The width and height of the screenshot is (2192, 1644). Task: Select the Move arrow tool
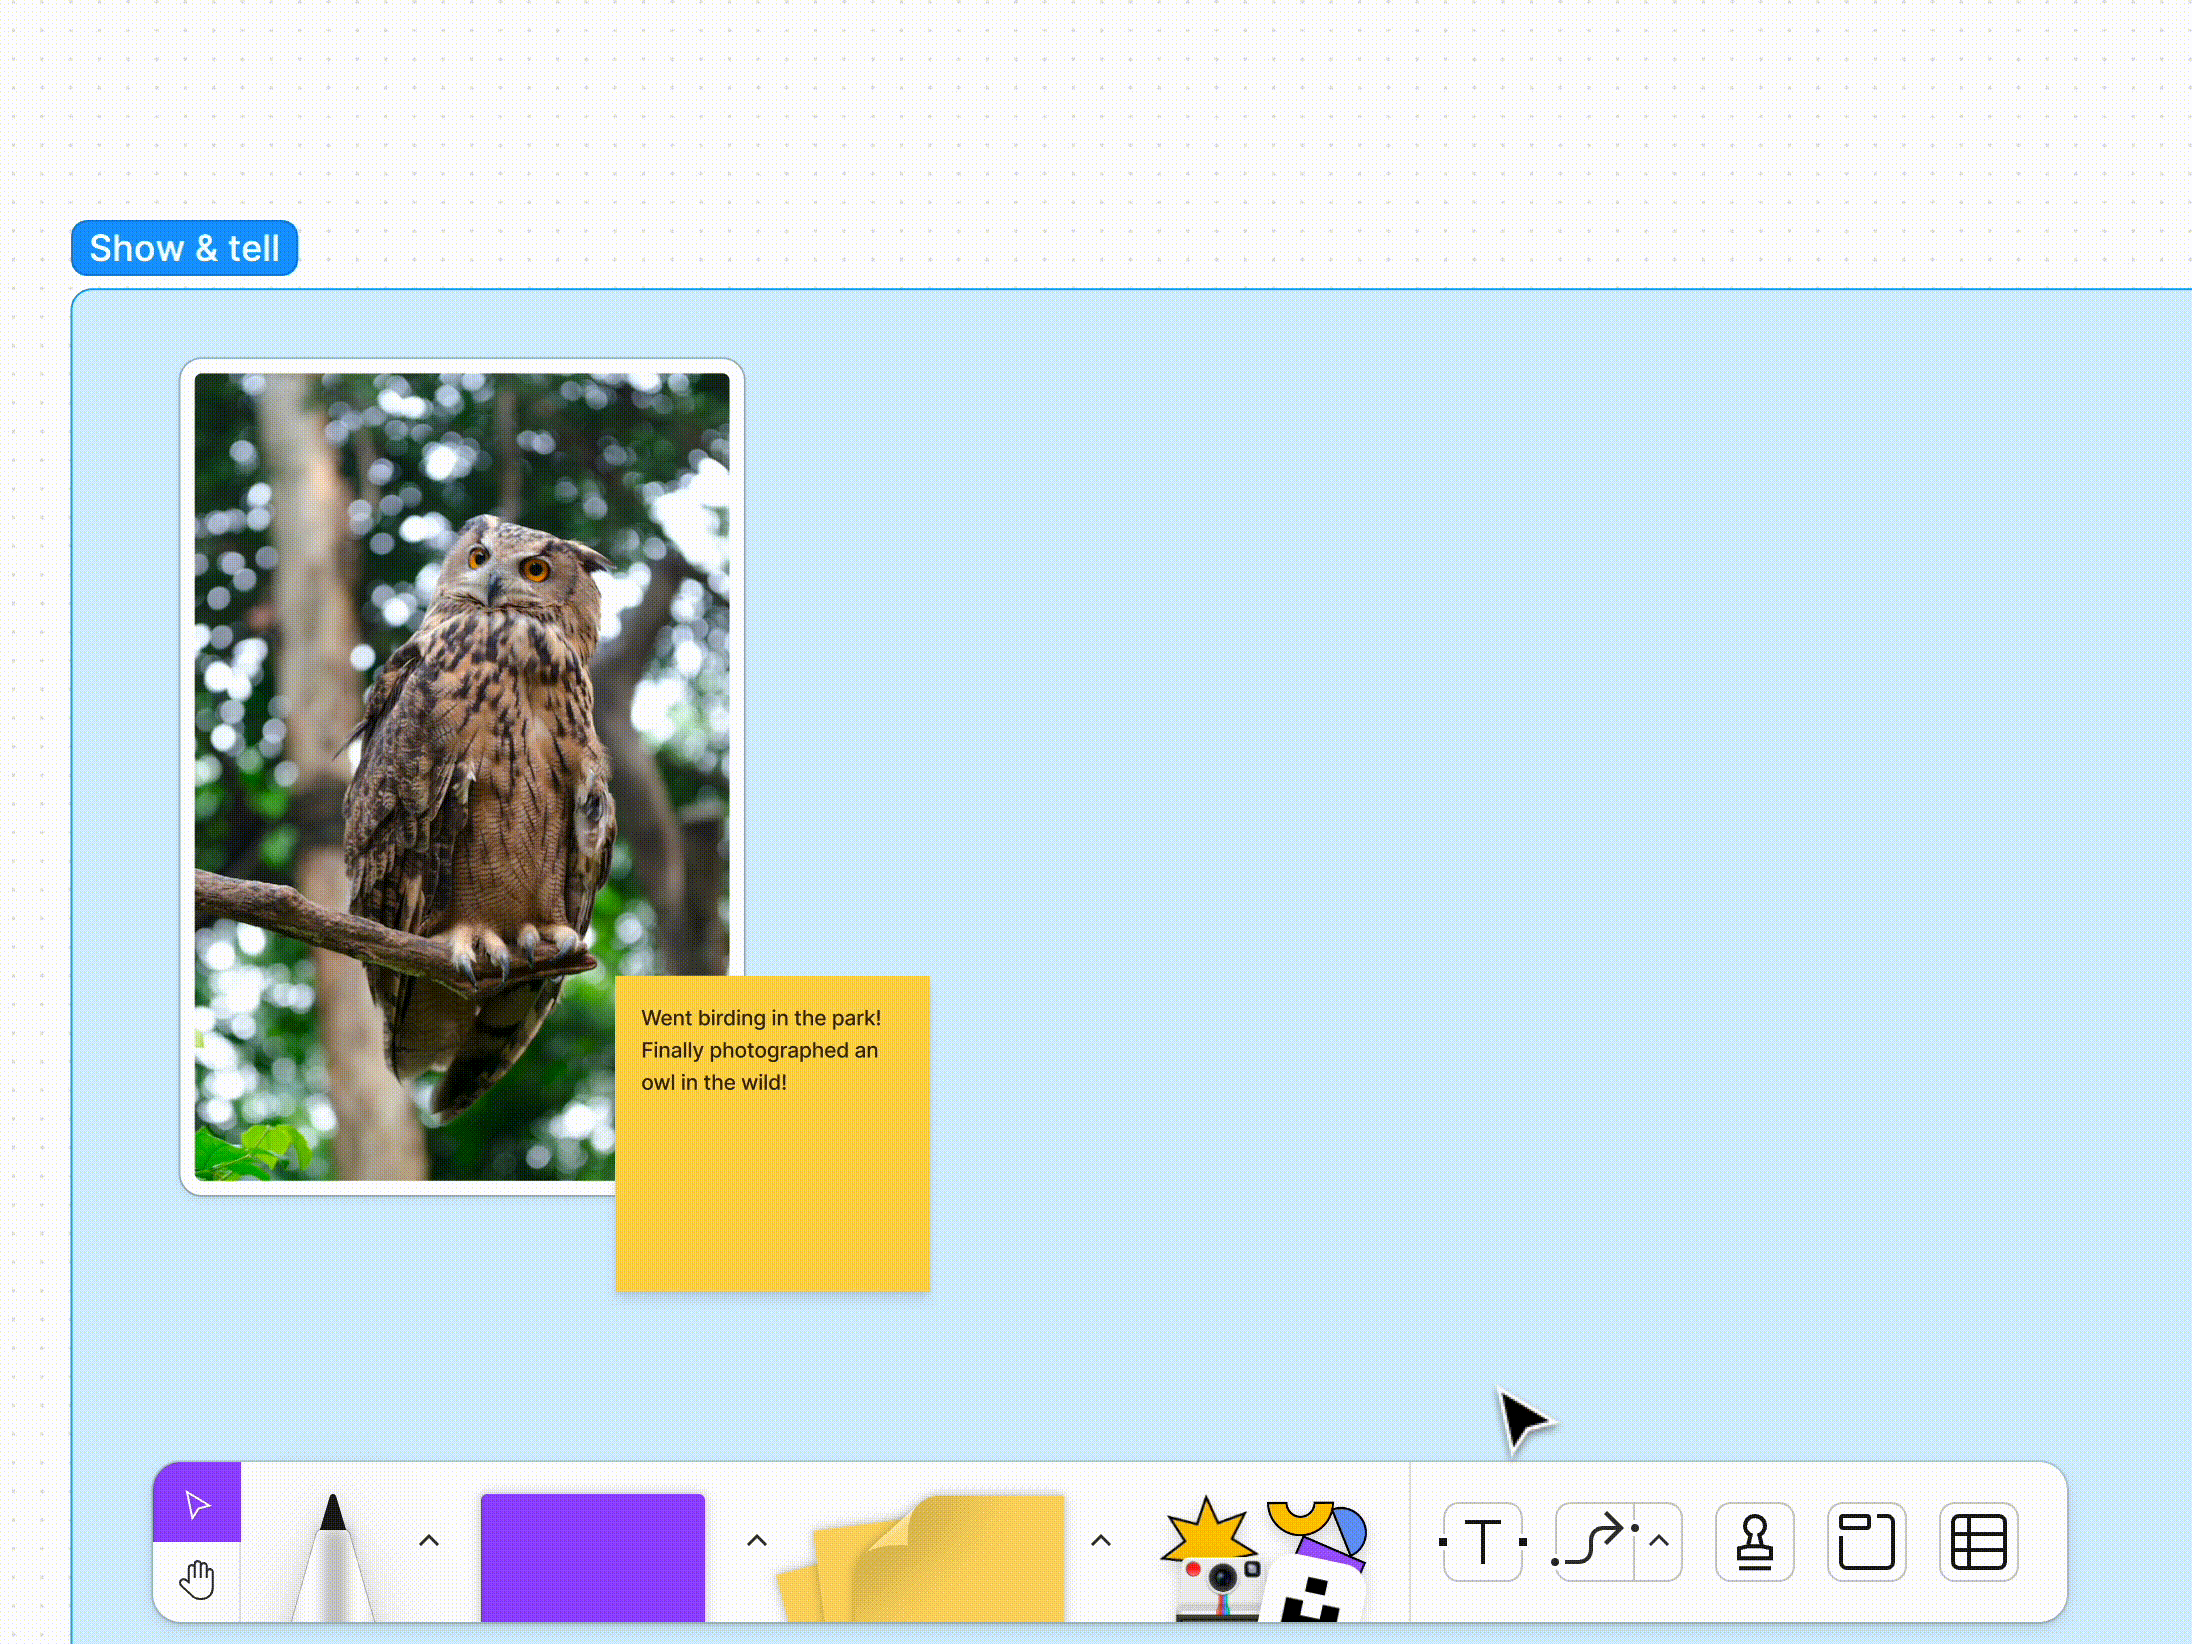[x=197, y=1503]
